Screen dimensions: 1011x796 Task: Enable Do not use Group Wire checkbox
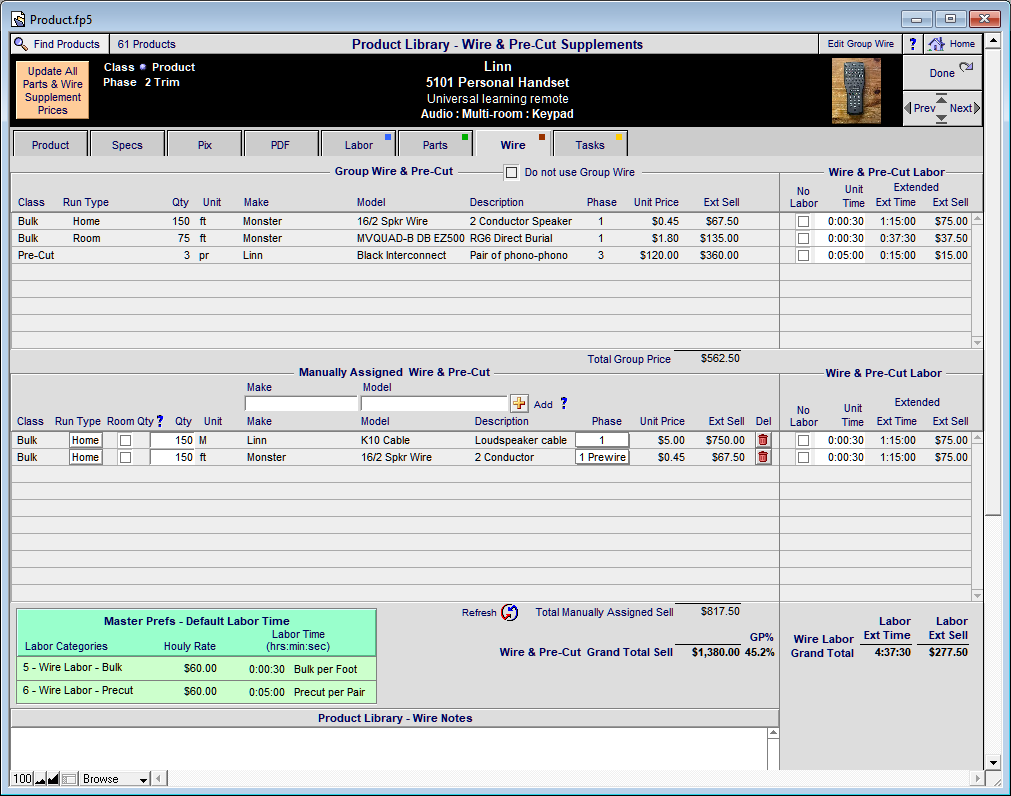click(511, 173)
